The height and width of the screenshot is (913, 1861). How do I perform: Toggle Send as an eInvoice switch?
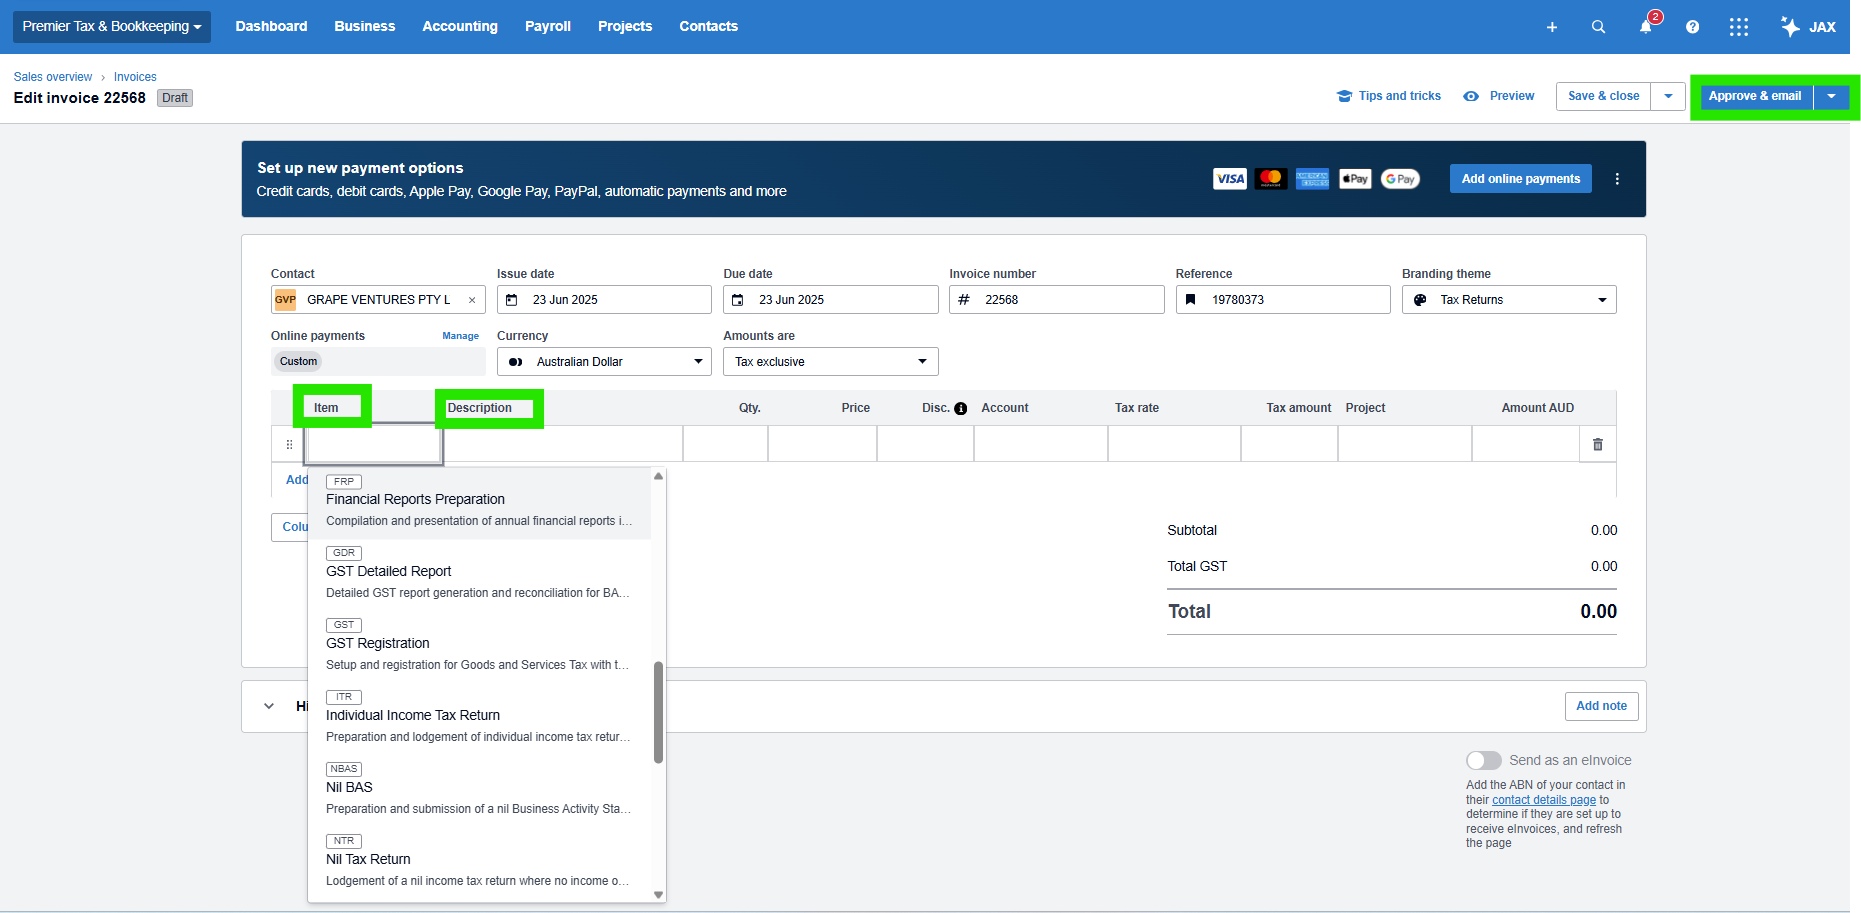click(1483, 761)
